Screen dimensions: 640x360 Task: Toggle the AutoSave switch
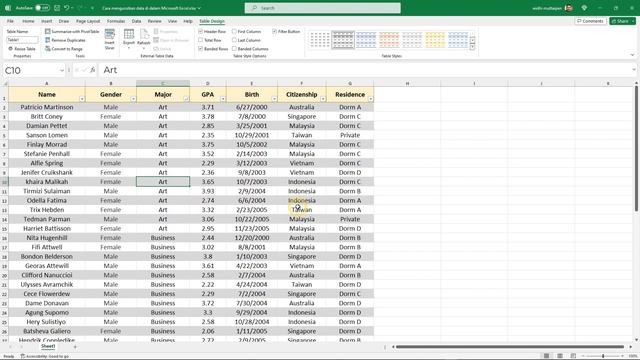coord(42,8)
